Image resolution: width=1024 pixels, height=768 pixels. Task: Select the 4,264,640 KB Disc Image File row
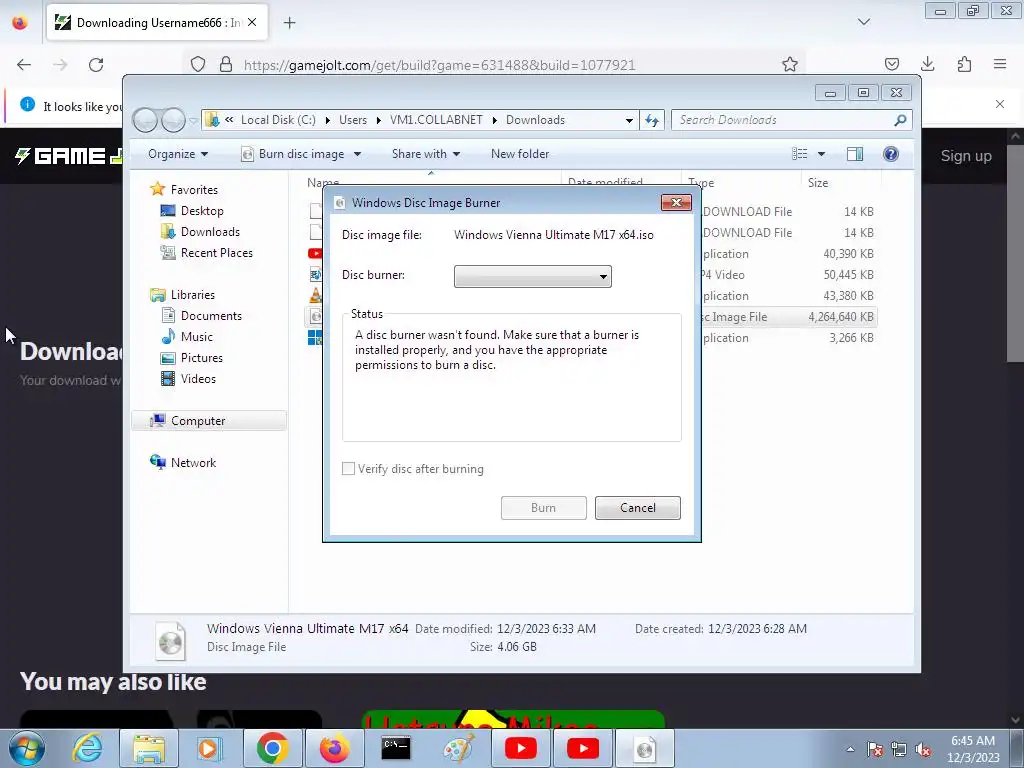point(591,317)
